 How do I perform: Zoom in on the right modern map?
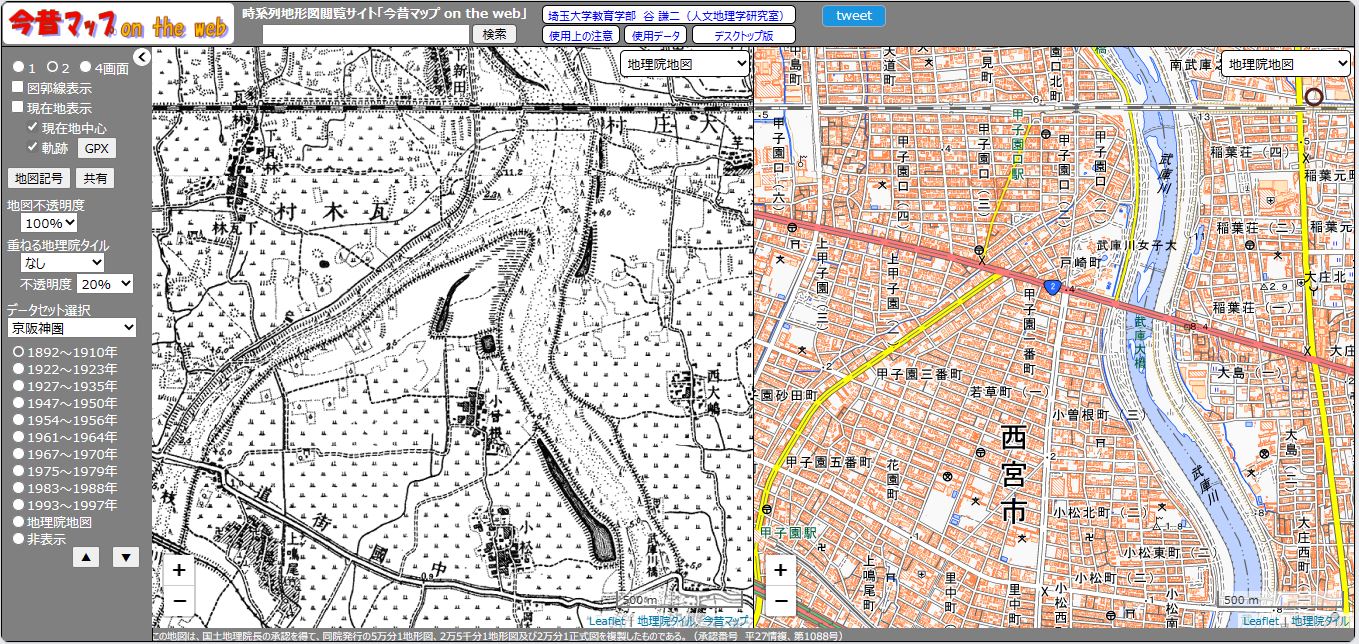click(x=780, y=570)
